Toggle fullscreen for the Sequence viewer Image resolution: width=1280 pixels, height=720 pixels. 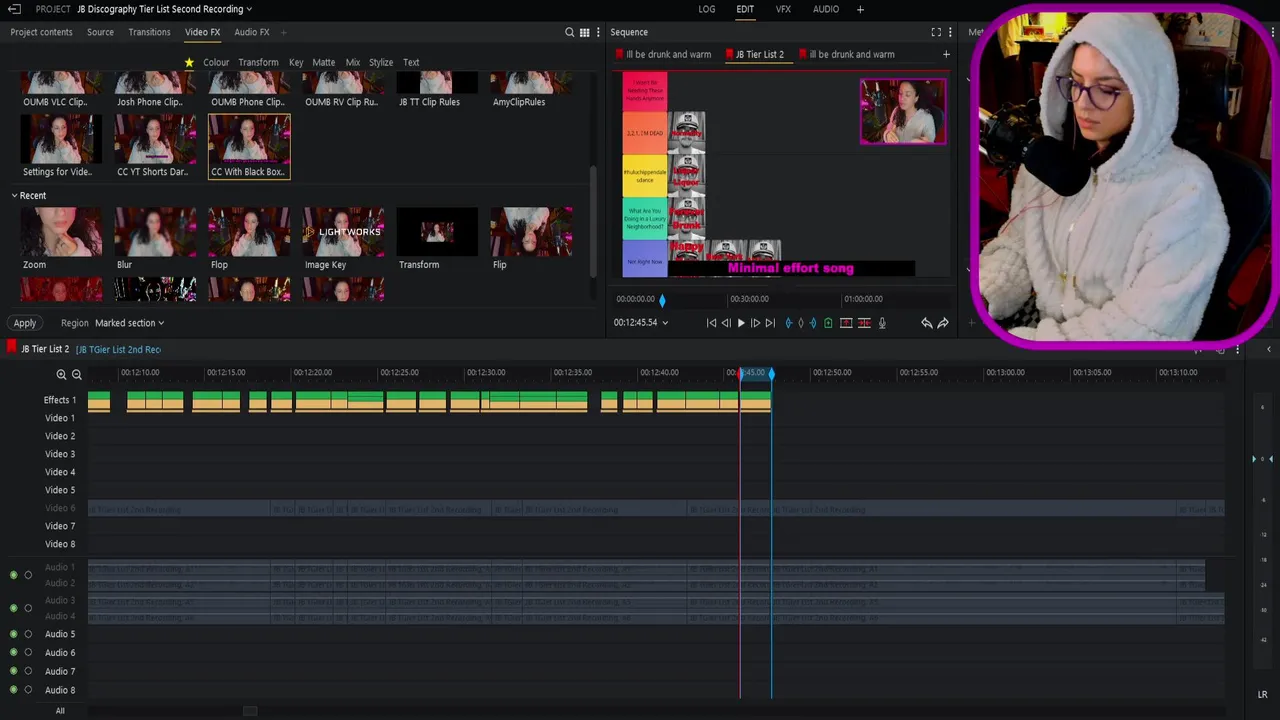(936, 32)
